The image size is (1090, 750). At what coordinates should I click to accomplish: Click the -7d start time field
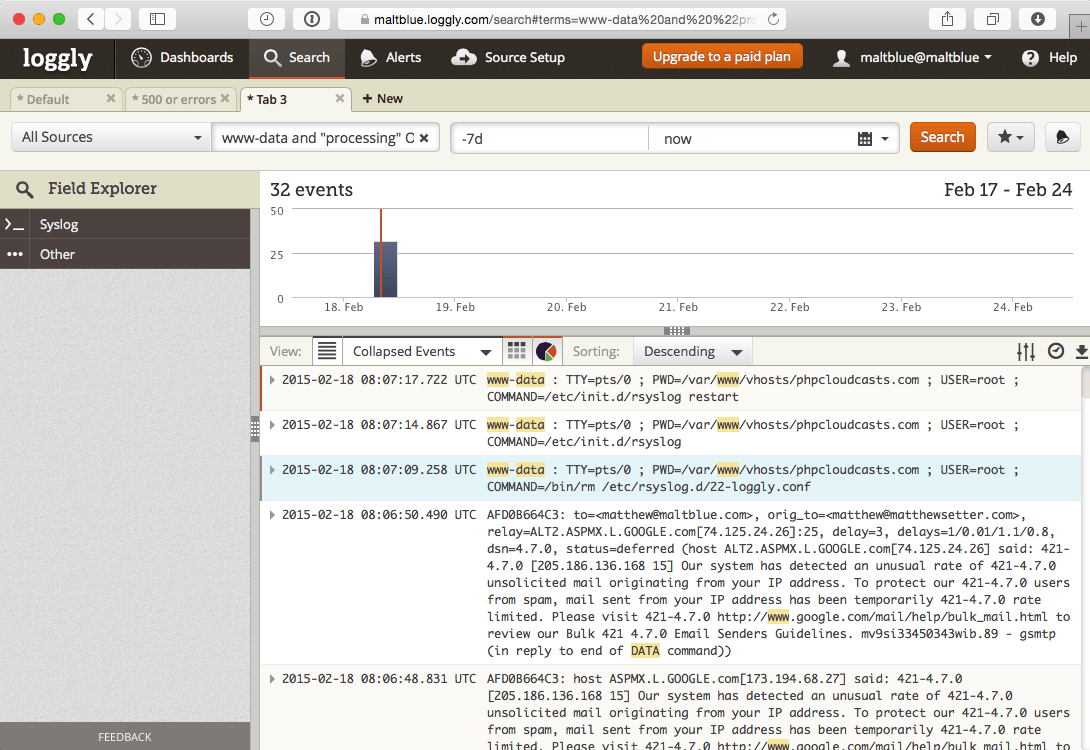tap(549, 138)
